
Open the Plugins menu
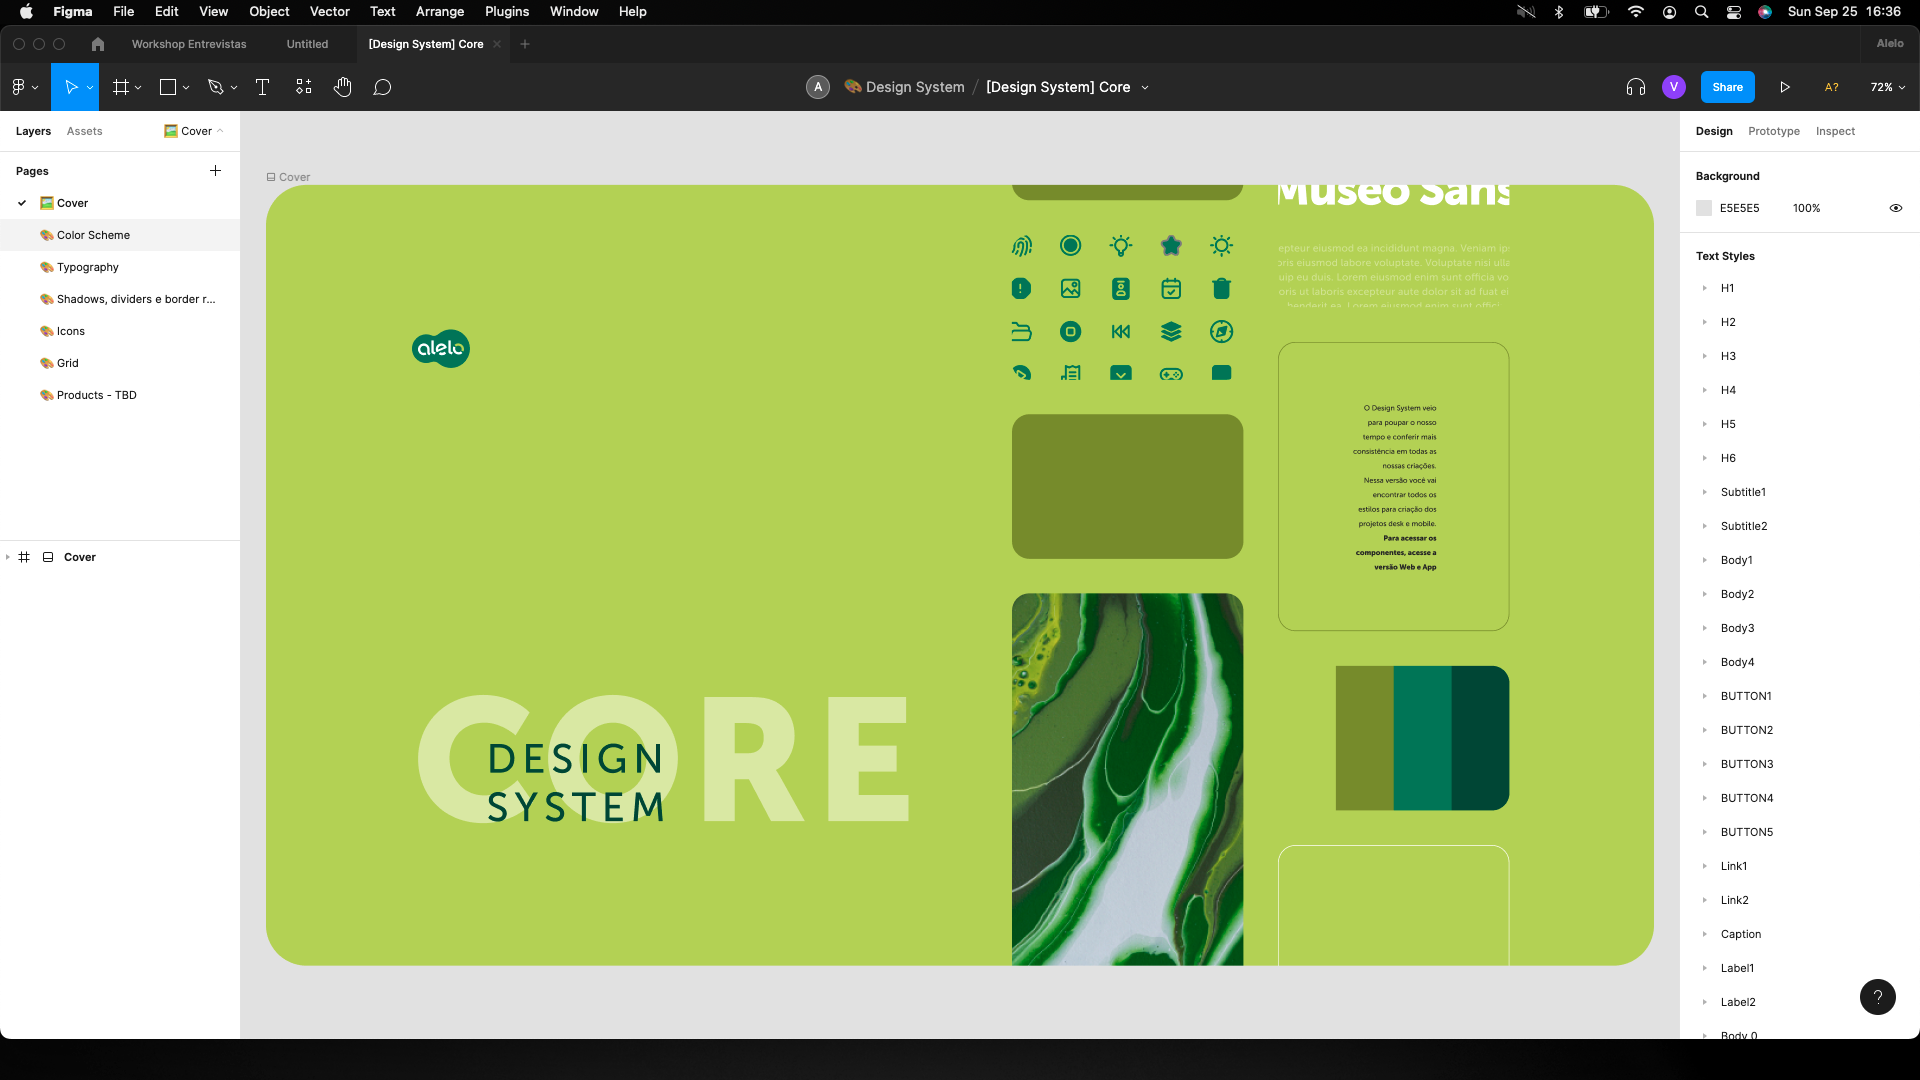pyautogui.click(x=506, y=11)
